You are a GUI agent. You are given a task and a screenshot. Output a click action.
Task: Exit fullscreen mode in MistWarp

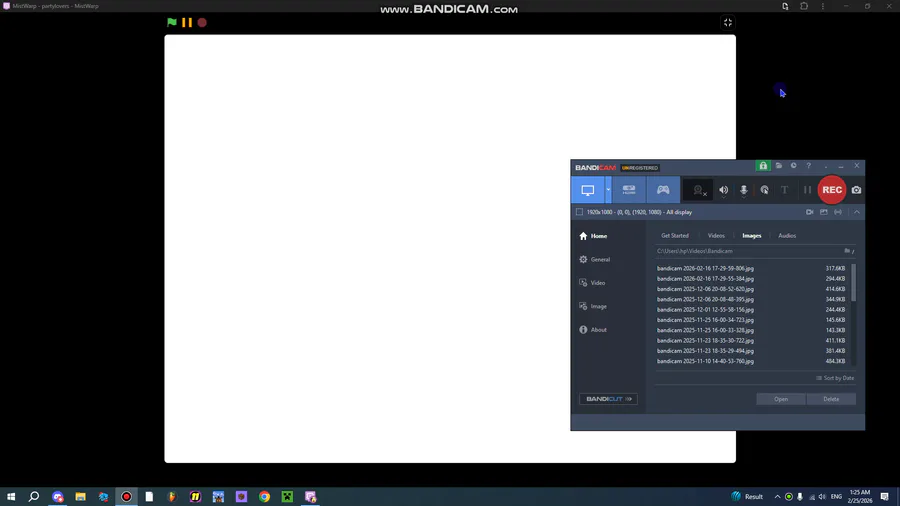click(728, 22)
